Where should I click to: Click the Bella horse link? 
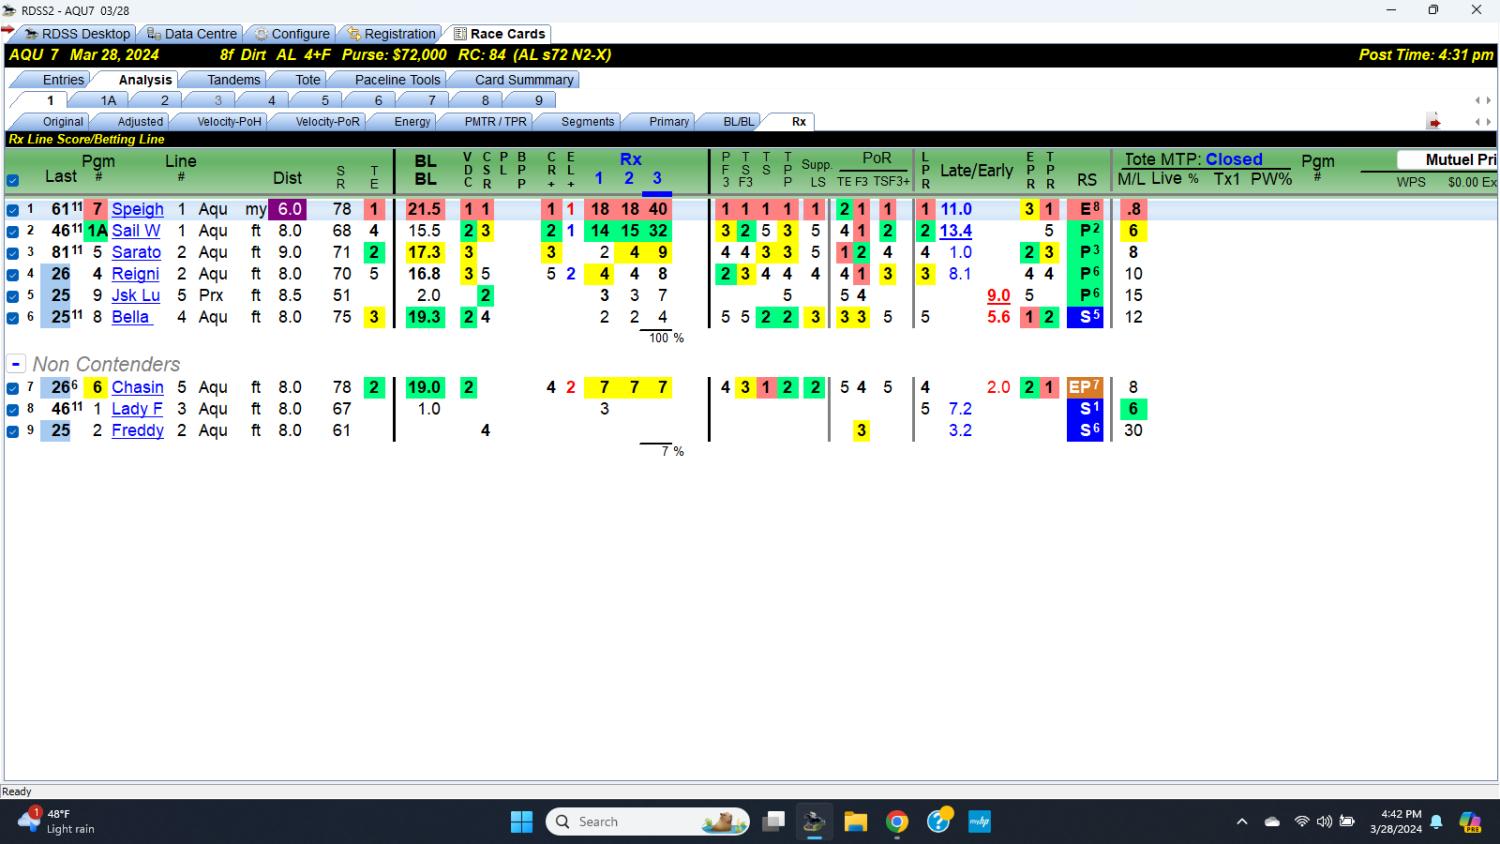tap(131, 317)
